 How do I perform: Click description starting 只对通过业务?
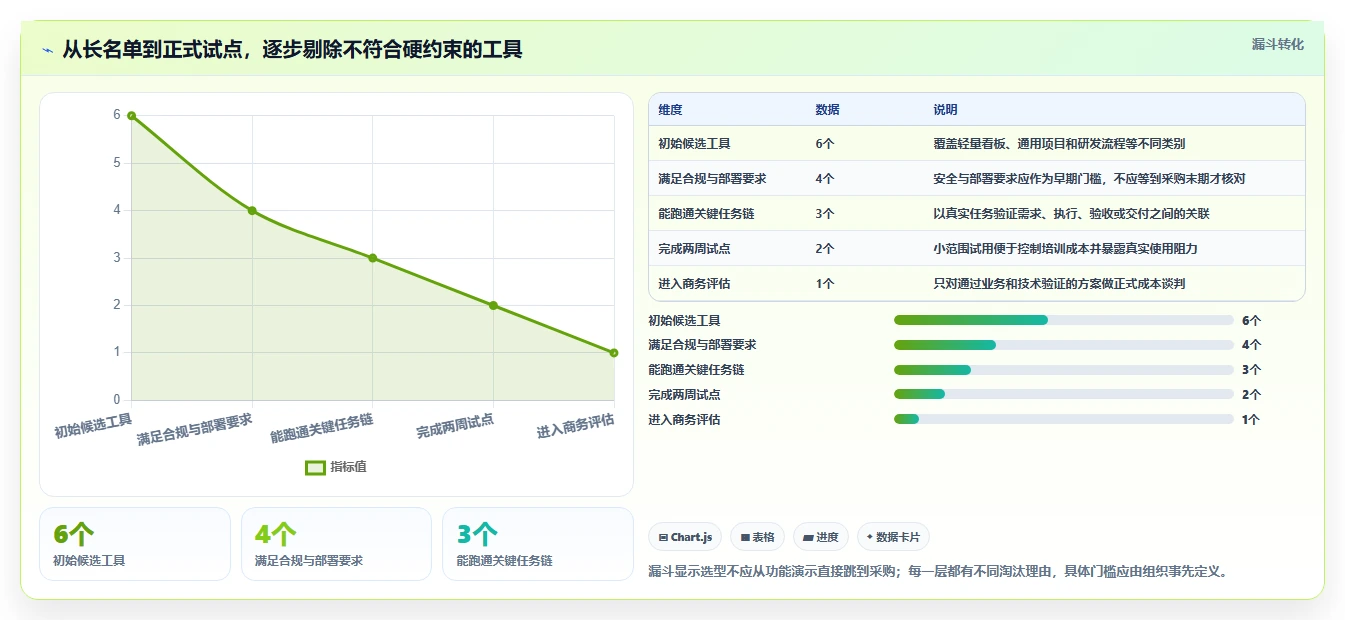pos(1059,283)
